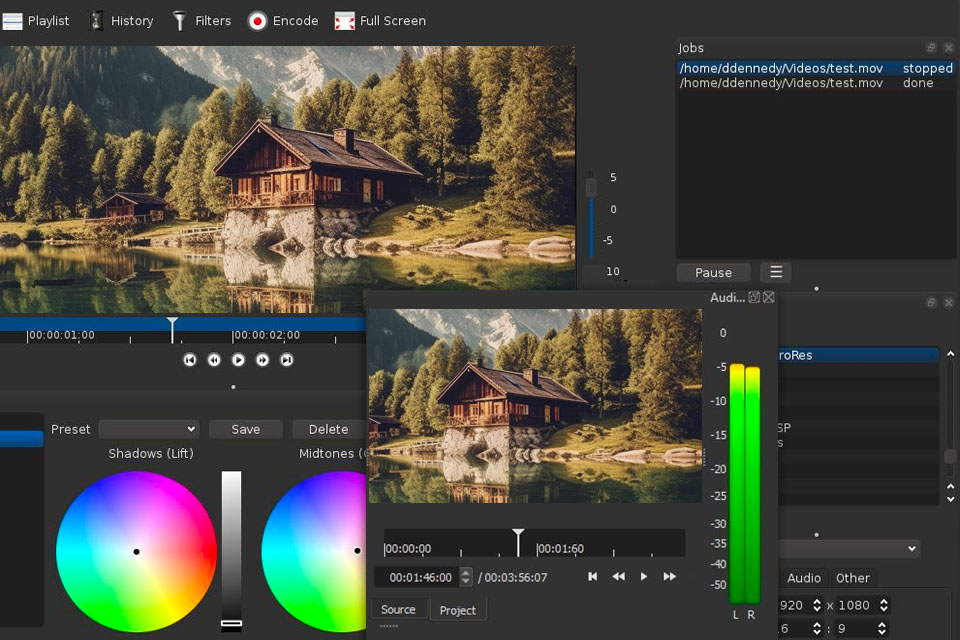Fast forward in floating player window
Image resolution: width=960 pixels, height=640 pixels.
click(670, 576)
